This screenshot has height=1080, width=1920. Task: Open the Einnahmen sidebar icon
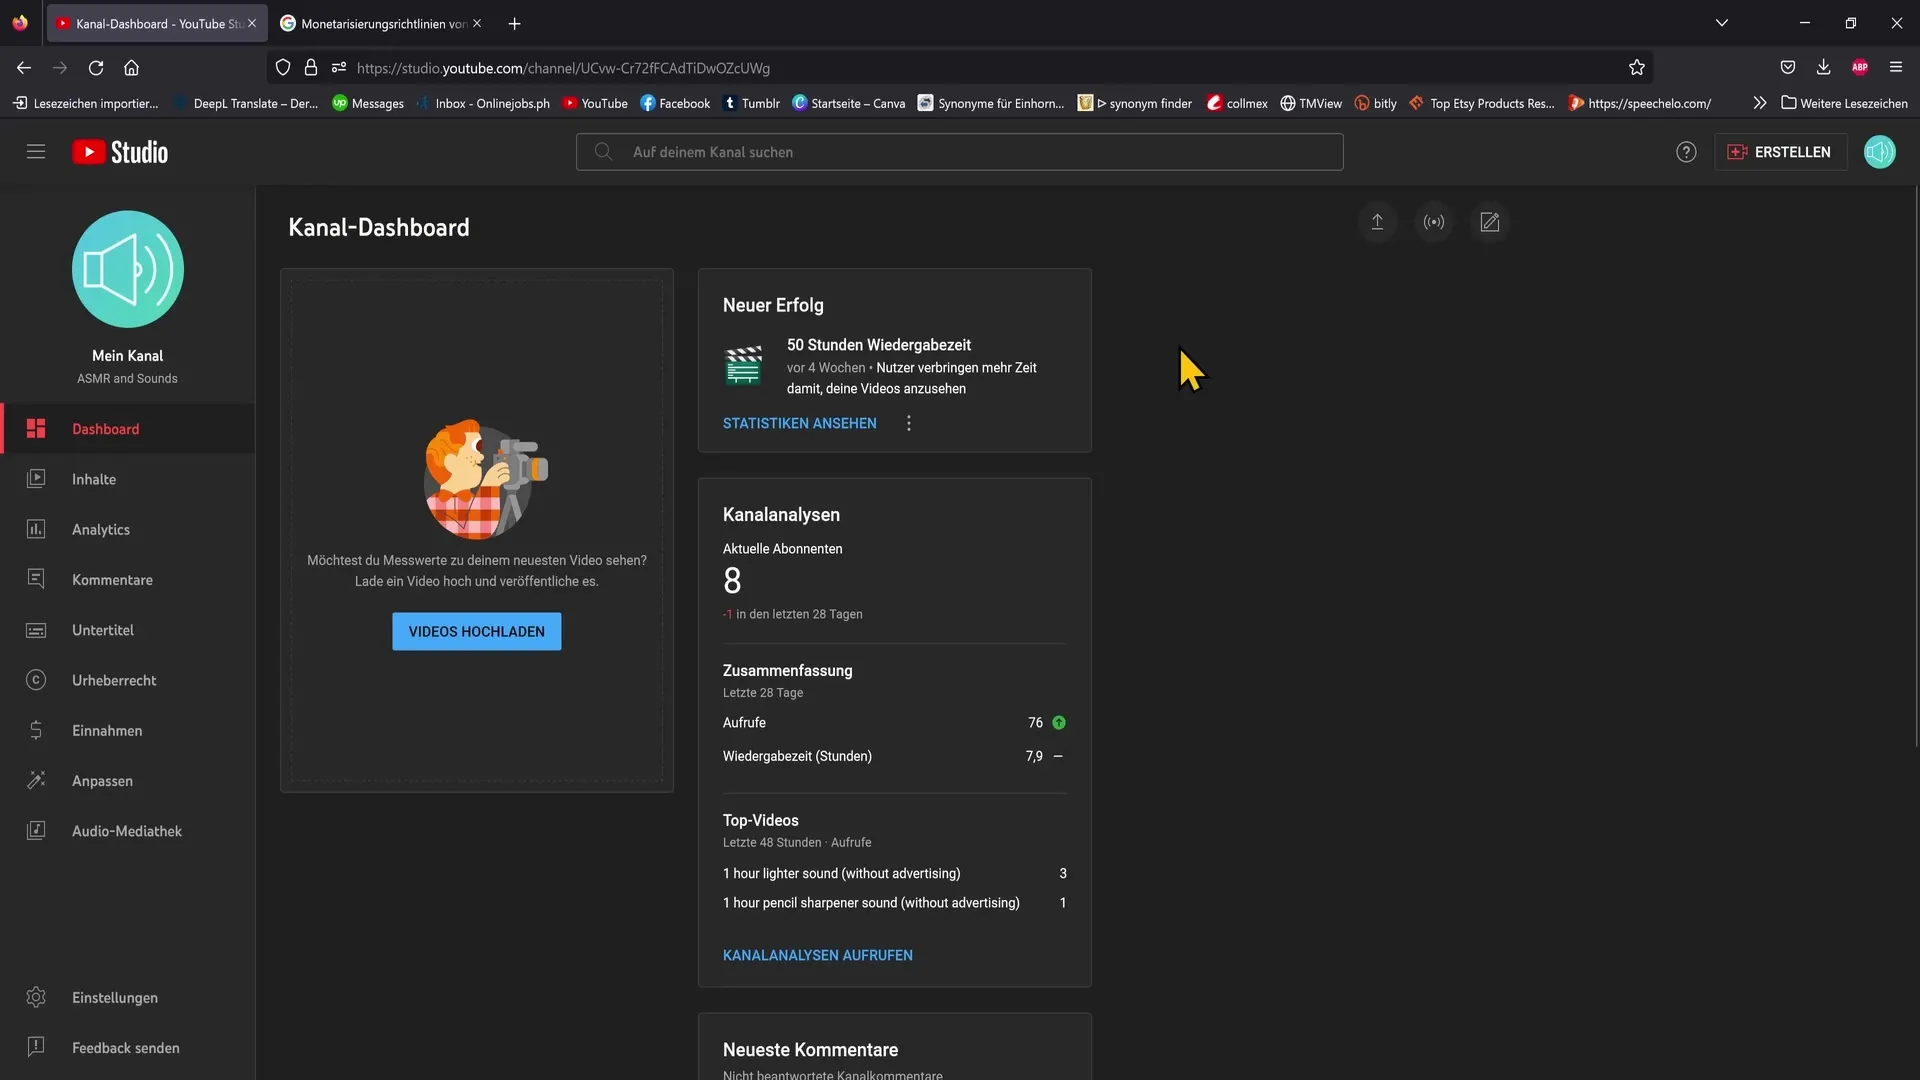point(34,729)
